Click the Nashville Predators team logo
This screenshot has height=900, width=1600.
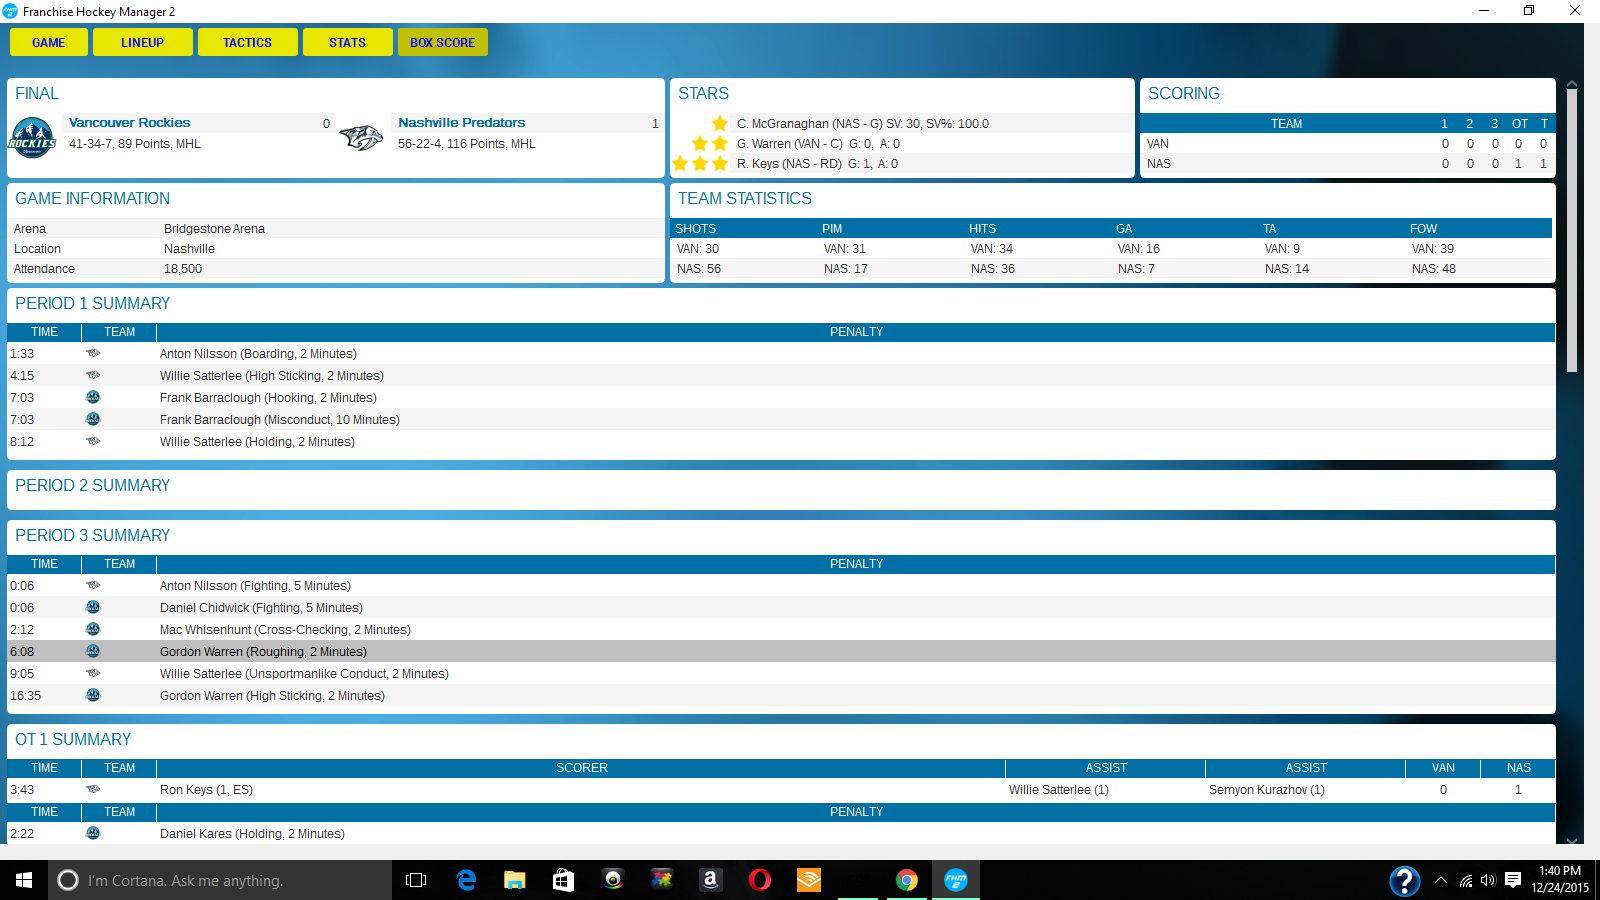click(361, 137)
